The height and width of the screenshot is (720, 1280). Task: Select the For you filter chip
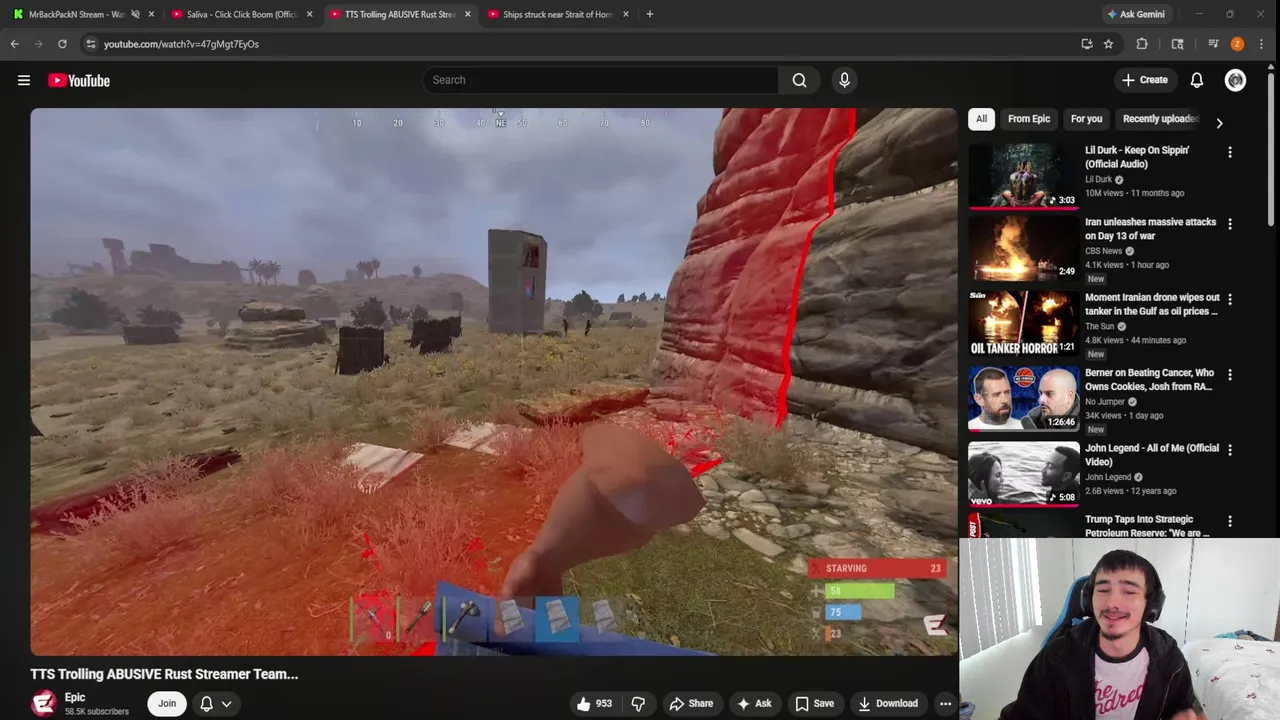point(1086,119)
